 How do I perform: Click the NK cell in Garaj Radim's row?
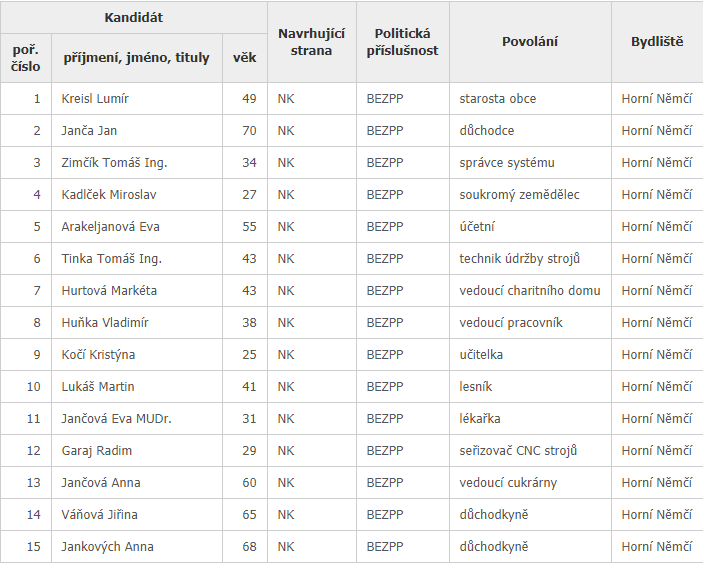pyautogui.click(x=286, y=451)
